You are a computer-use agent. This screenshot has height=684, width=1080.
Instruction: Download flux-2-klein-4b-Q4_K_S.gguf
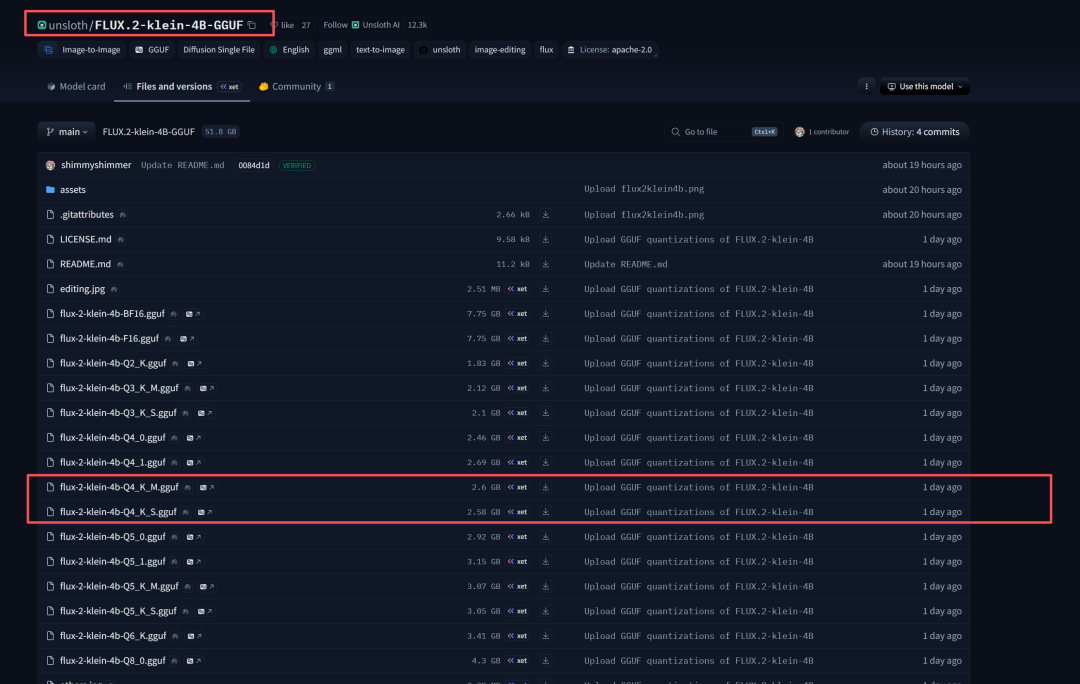pos(546,512)
